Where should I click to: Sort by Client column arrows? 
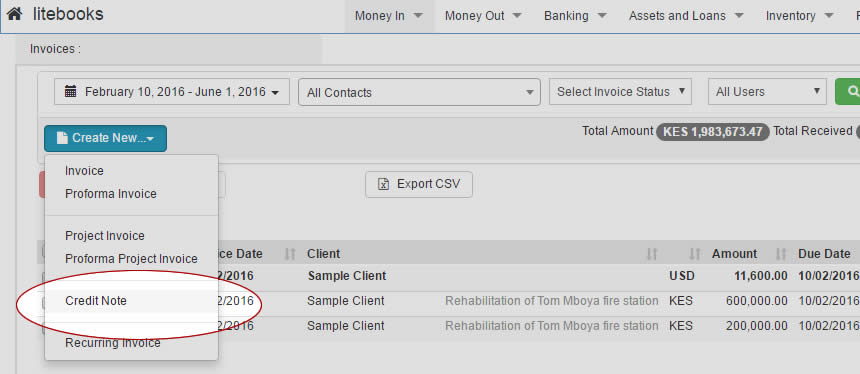[652, 254]
